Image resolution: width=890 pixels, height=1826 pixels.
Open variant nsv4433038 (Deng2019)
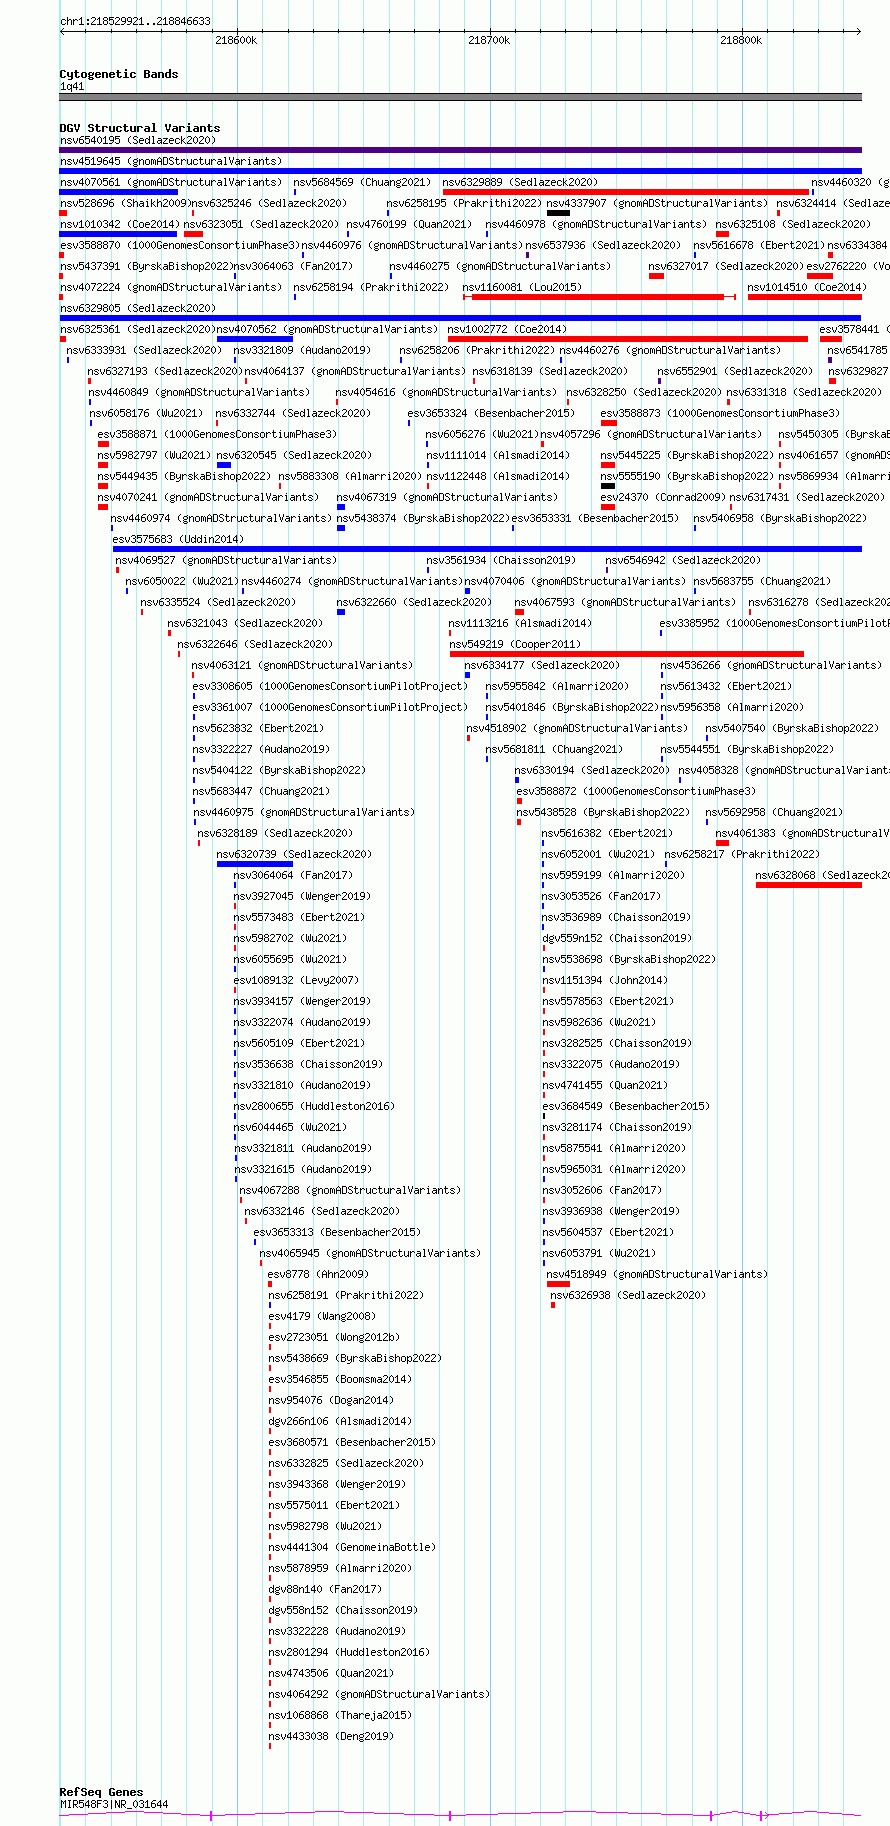[x=331, y=1736]
